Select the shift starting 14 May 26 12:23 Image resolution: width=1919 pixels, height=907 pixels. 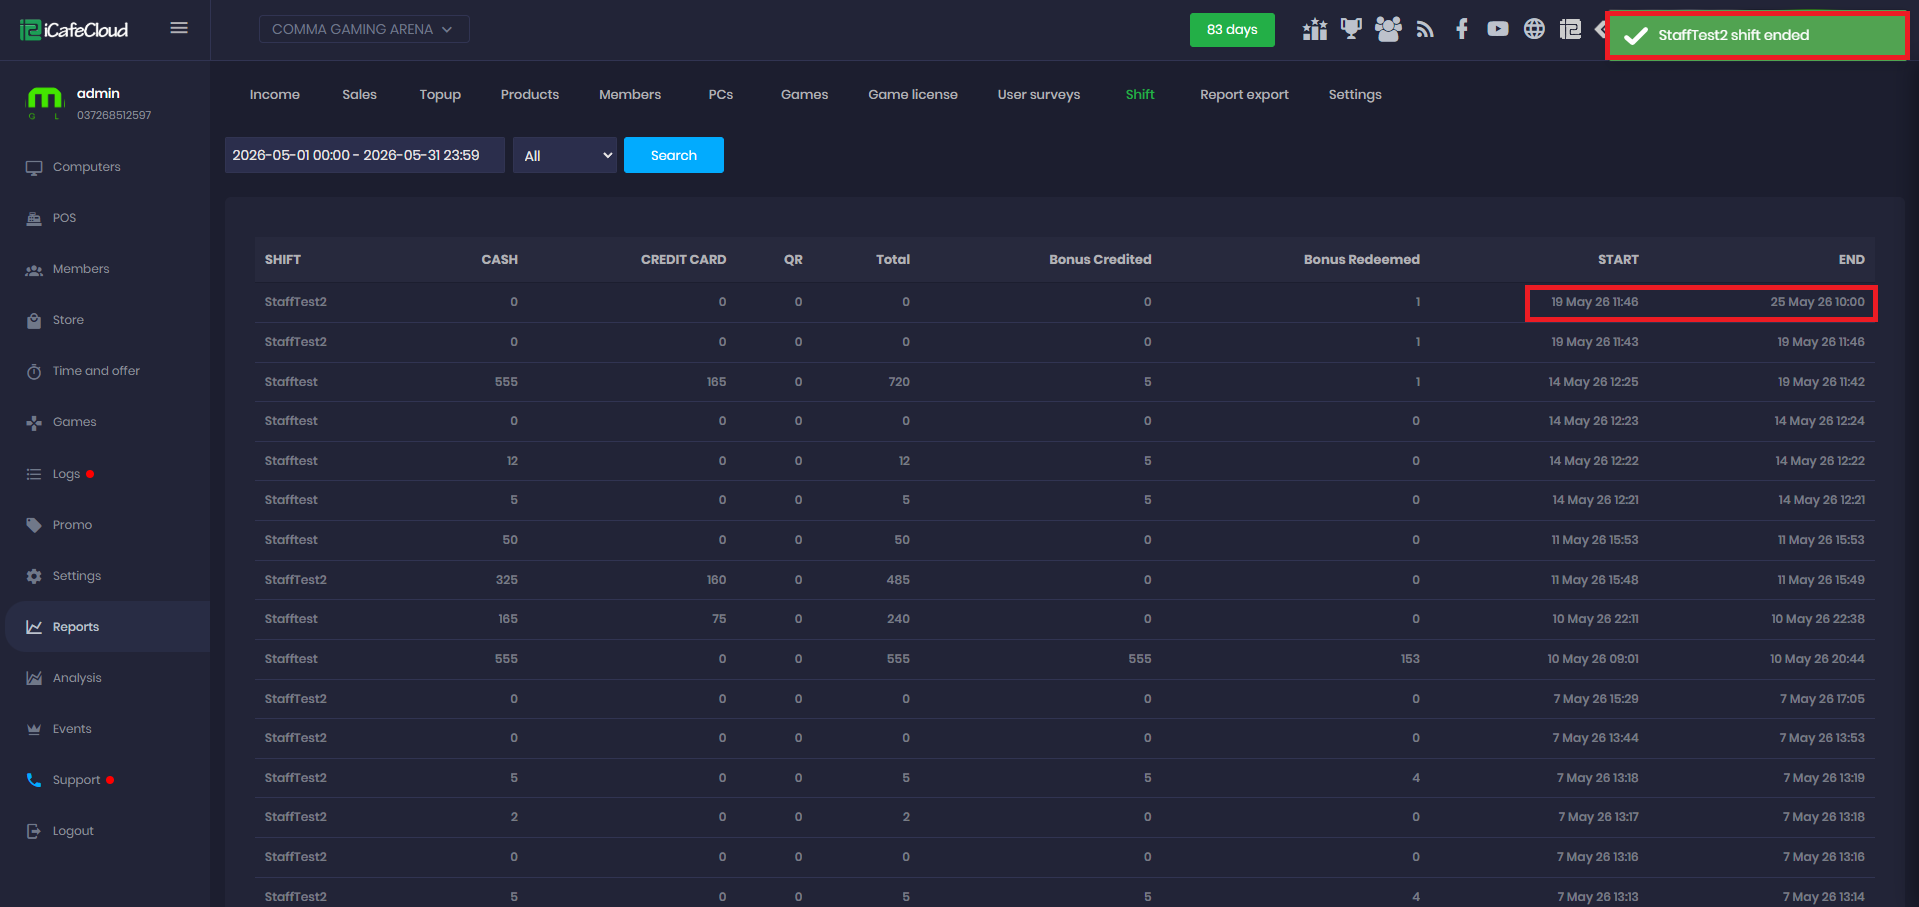pos(1064,421)
